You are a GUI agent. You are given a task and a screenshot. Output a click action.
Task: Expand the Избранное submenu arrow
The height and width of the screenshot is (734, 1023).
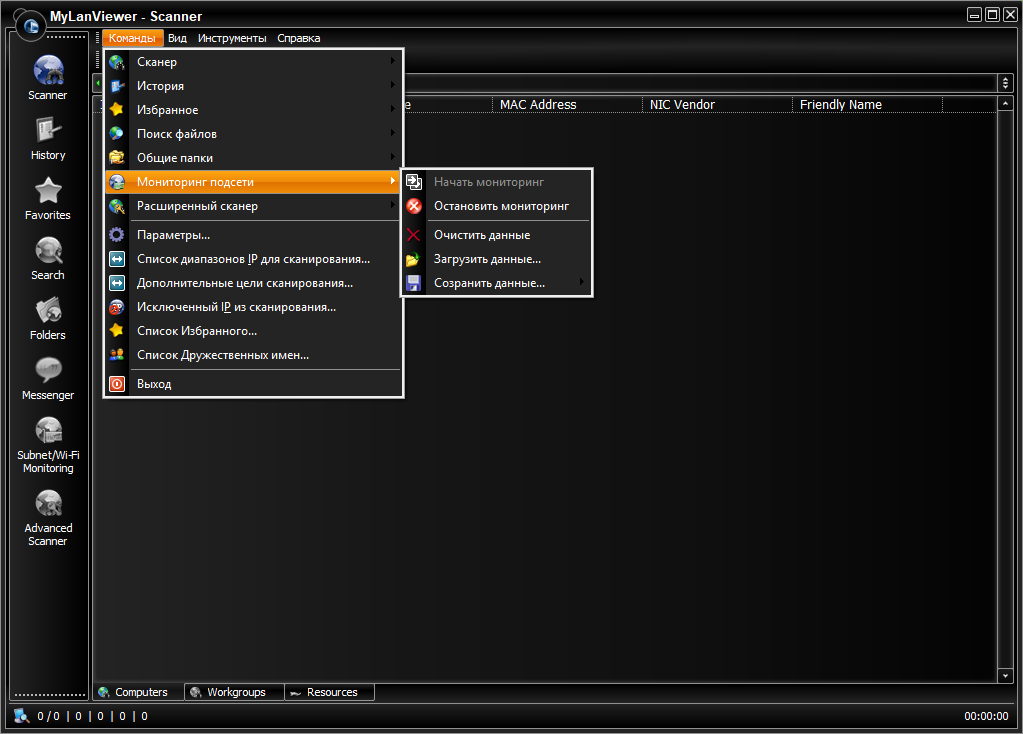(393, 109)
